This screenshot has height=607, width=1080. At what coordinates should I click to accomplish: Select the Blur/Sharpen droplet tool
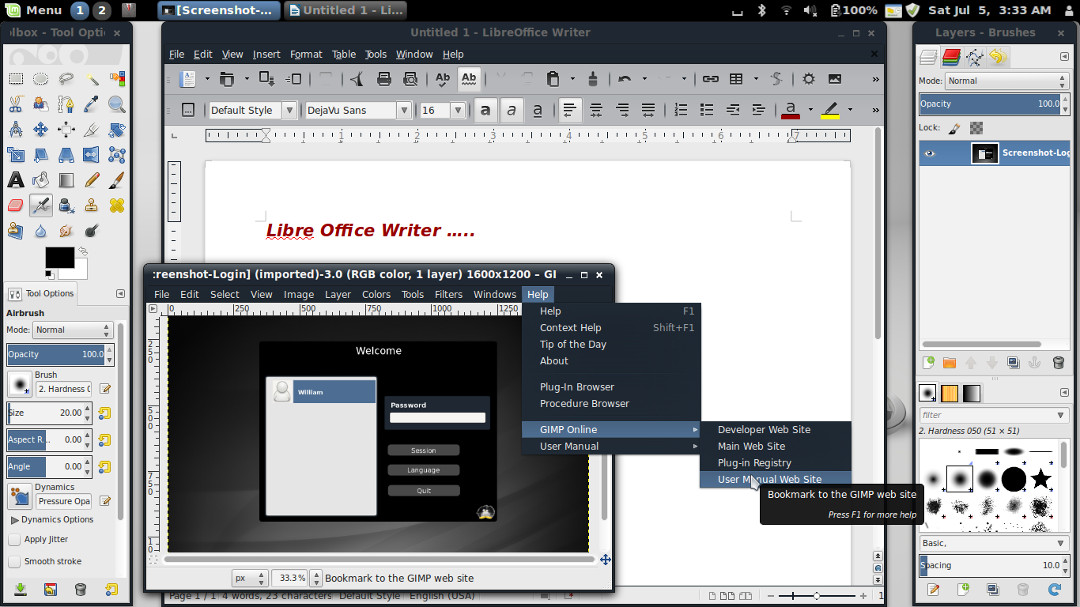[41, 231]
